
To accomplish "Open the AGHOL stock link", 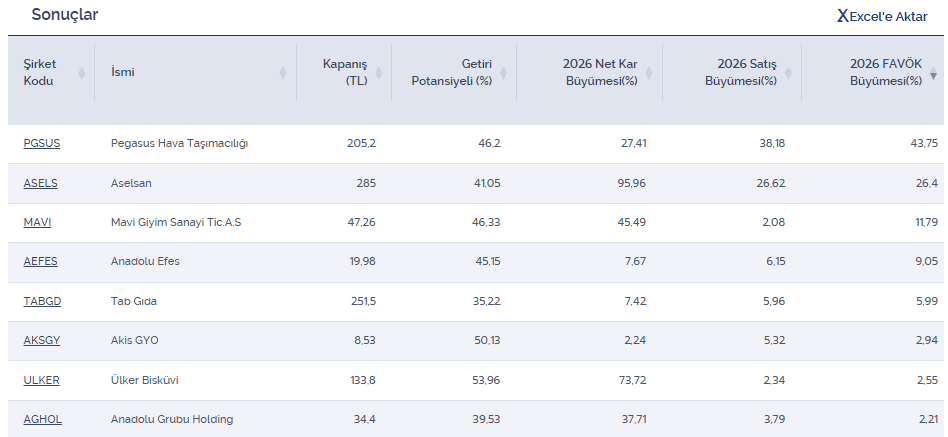I will [43, 419].
